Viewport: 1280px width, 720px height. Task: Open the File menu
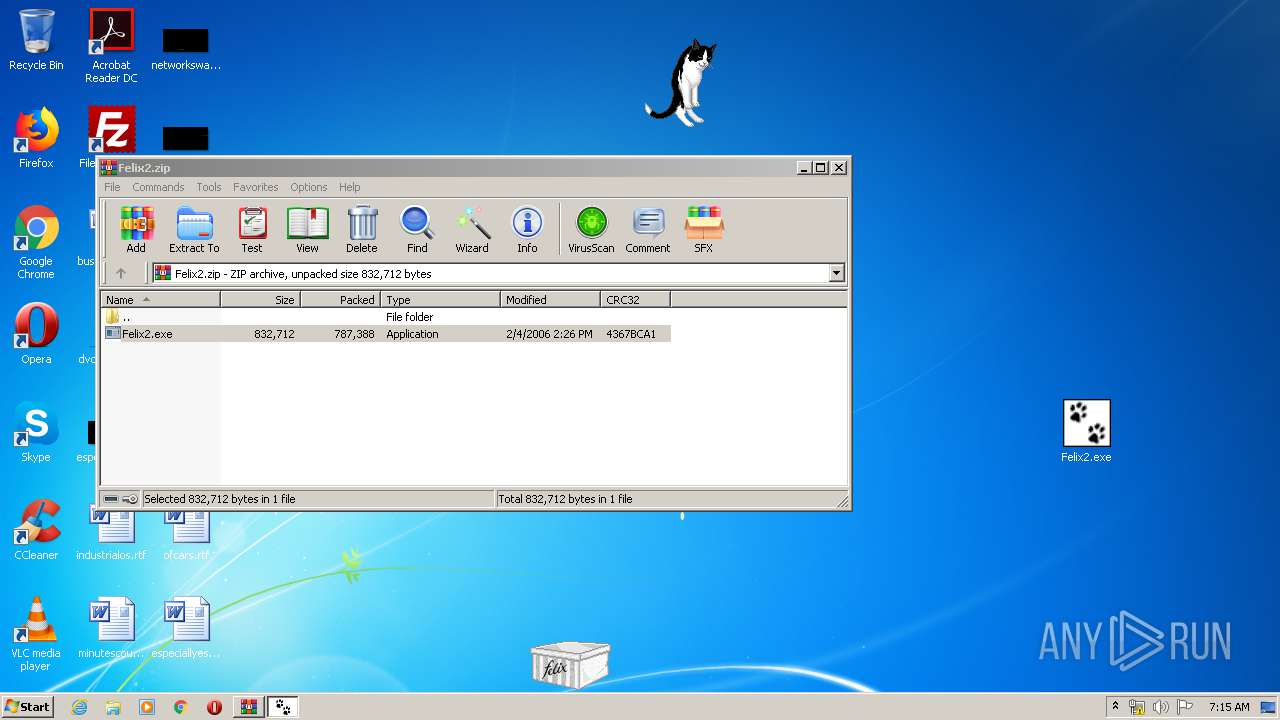(112, 187)
